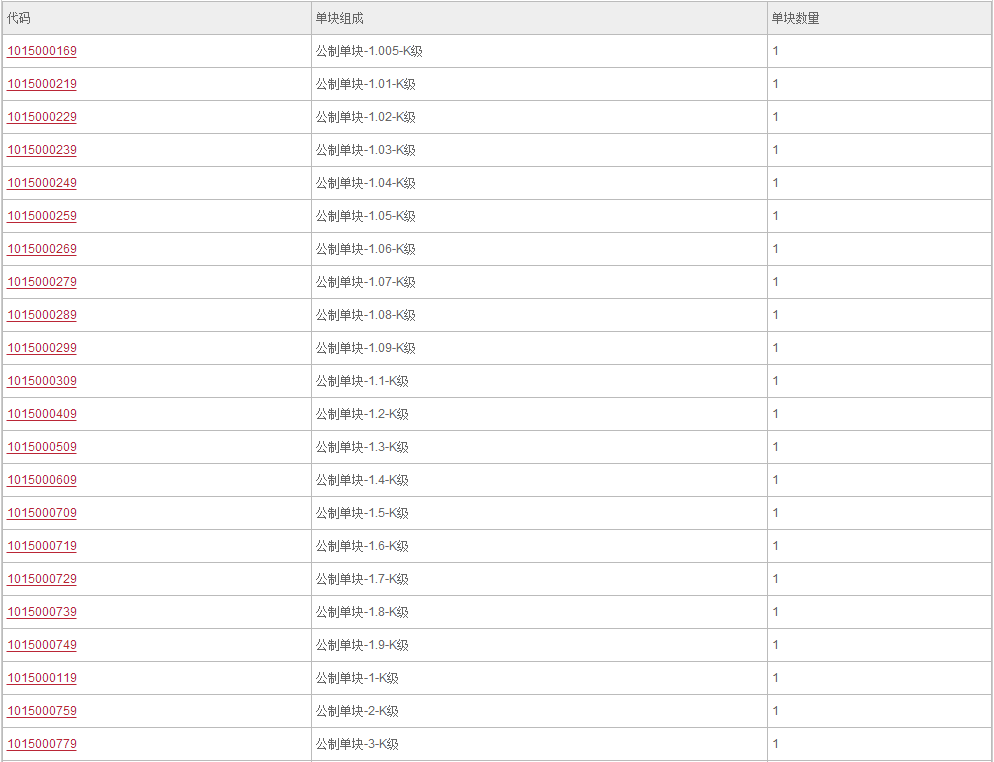994x762 pixels.
Task: Select cell 公制单块-1.02-K级
Action: (539, 117)
